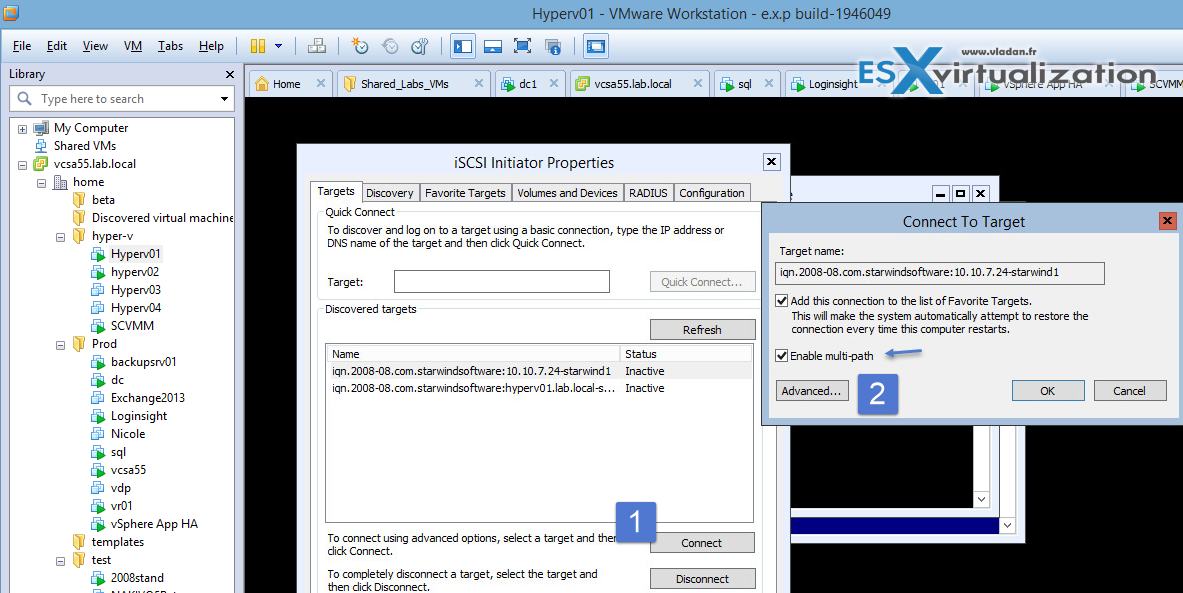Open the Volumes and Devices tab
This screenshot has width=1183, height=593.
tap(567, 193)
